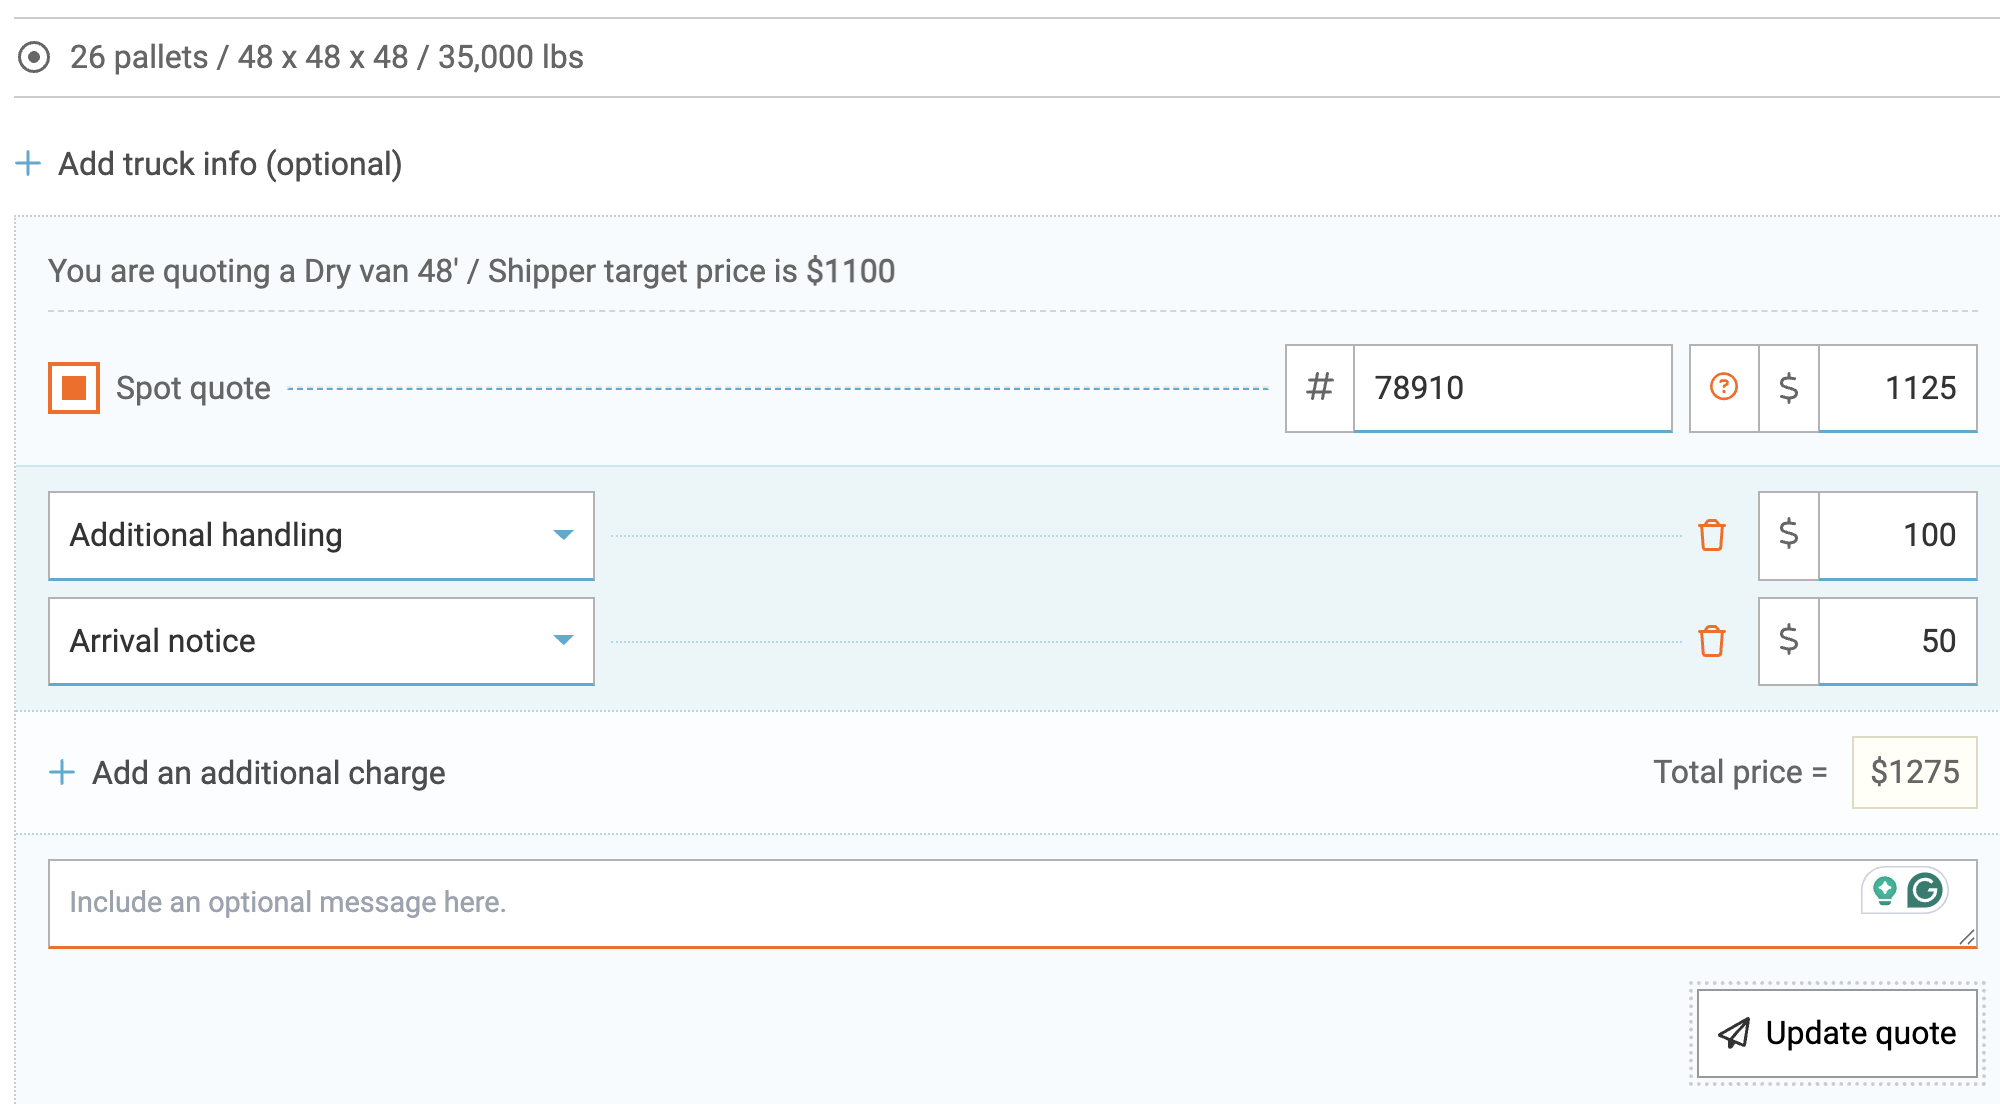
Task: Open the Additional handling charge dropdown
Action: [320, 536]
